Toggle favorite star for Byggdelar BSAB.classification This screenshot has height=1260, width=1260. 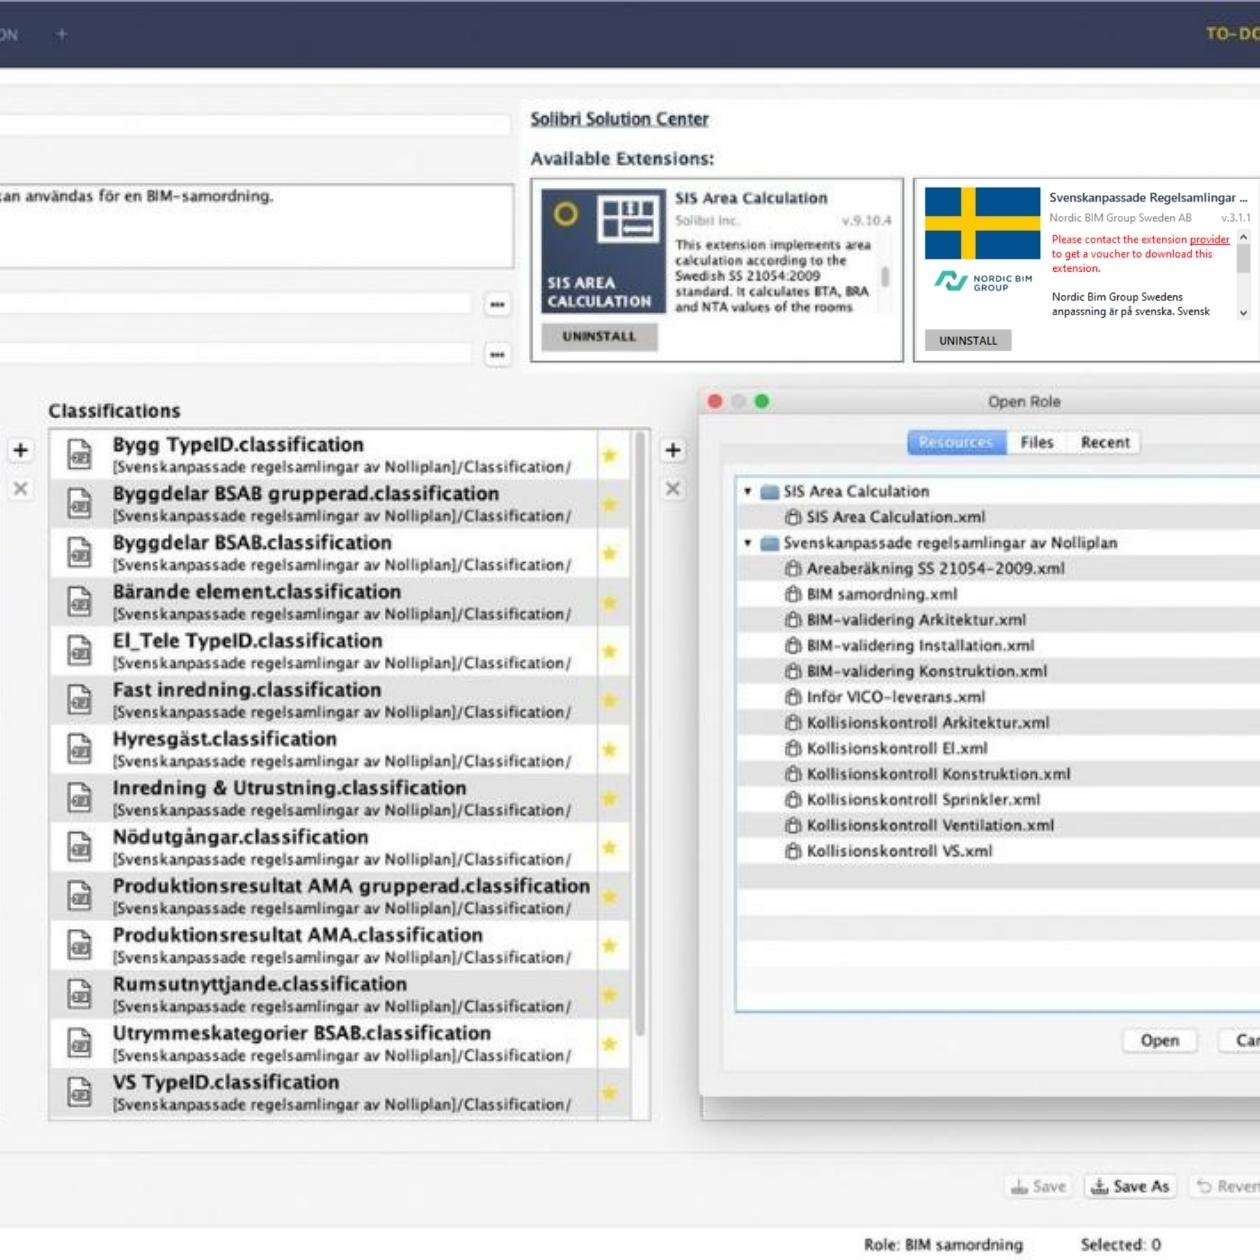point(609,553)
